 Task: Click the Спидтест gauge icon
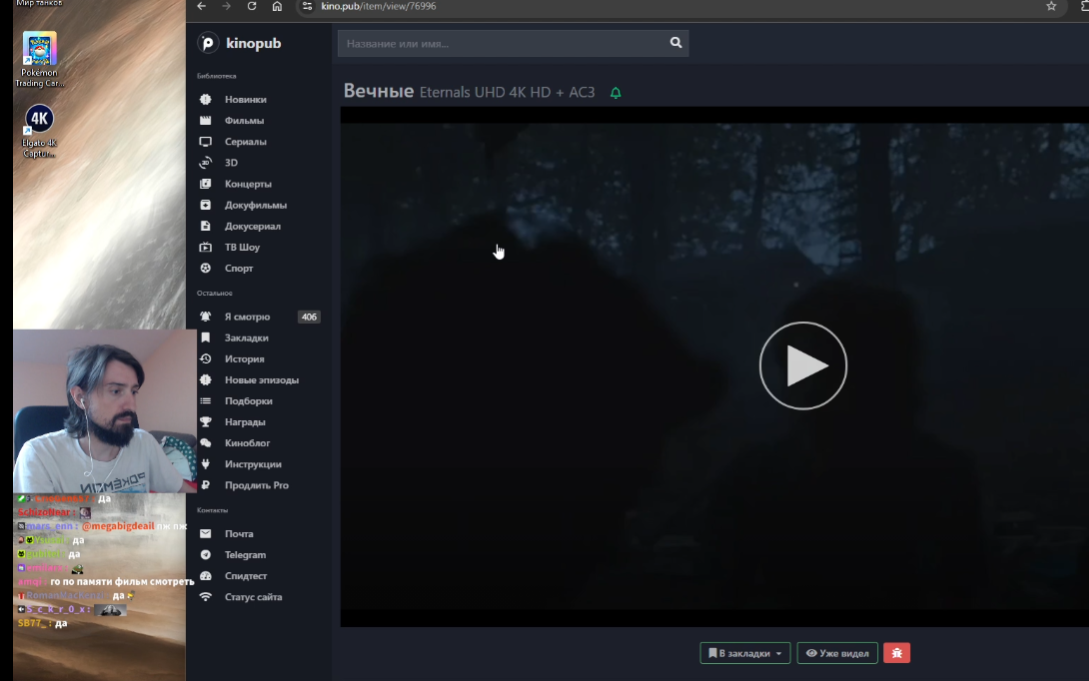[206, 575]
